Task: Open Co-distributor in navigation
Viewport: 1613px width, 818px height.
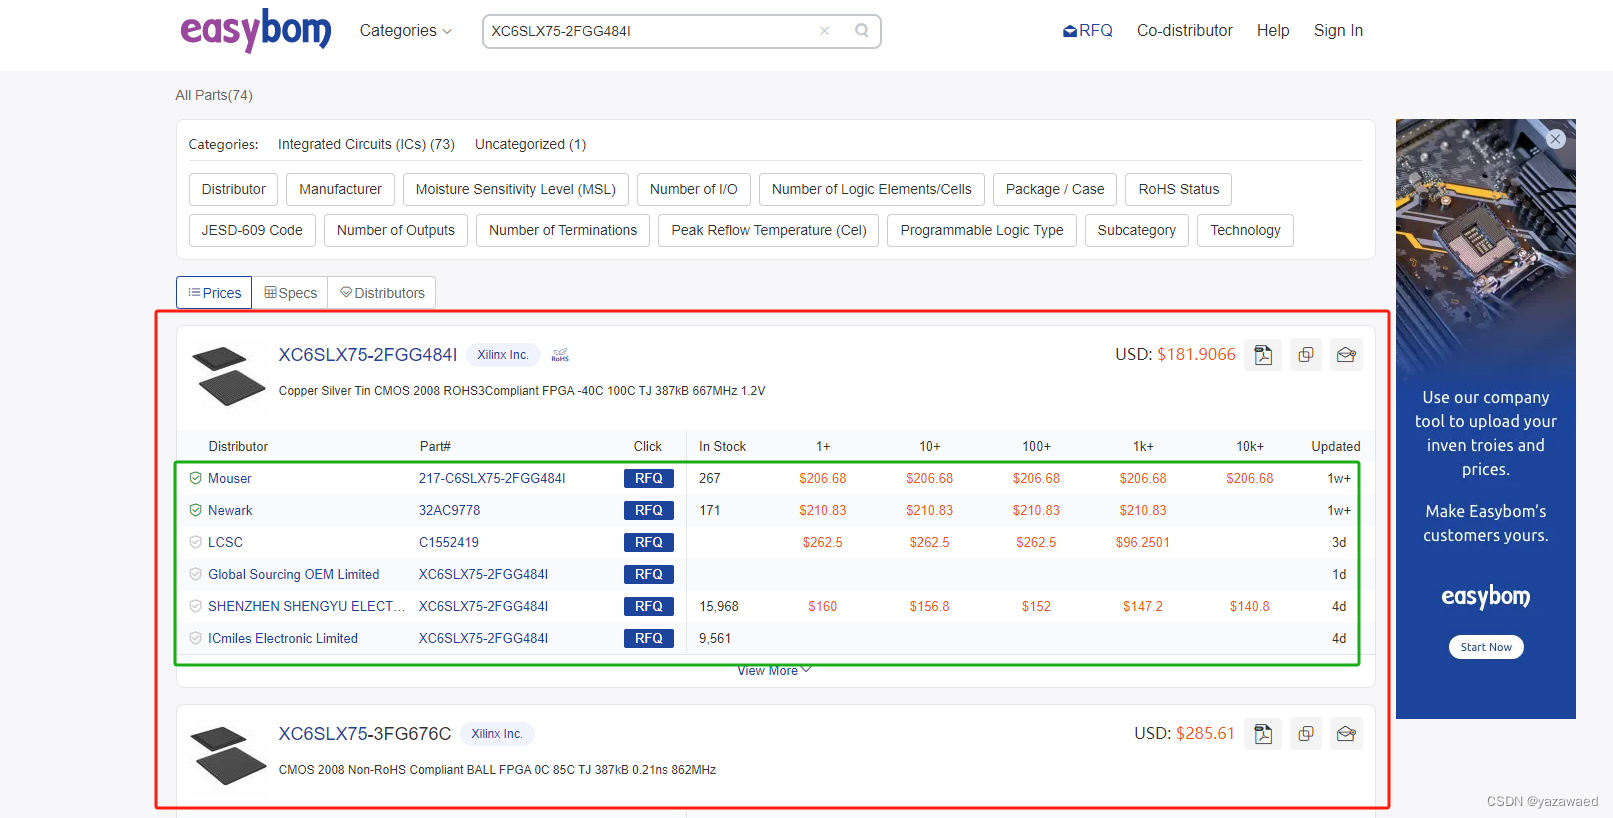Action: coord(1184,31)
